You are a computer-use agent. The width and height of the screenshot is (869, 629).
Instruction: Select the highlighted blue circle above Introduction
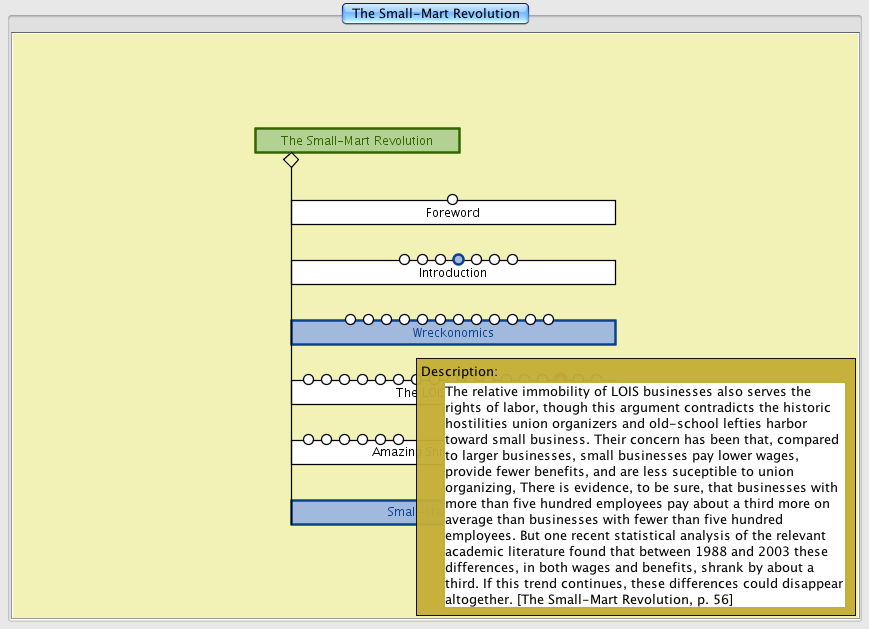(x=458, y=260)
